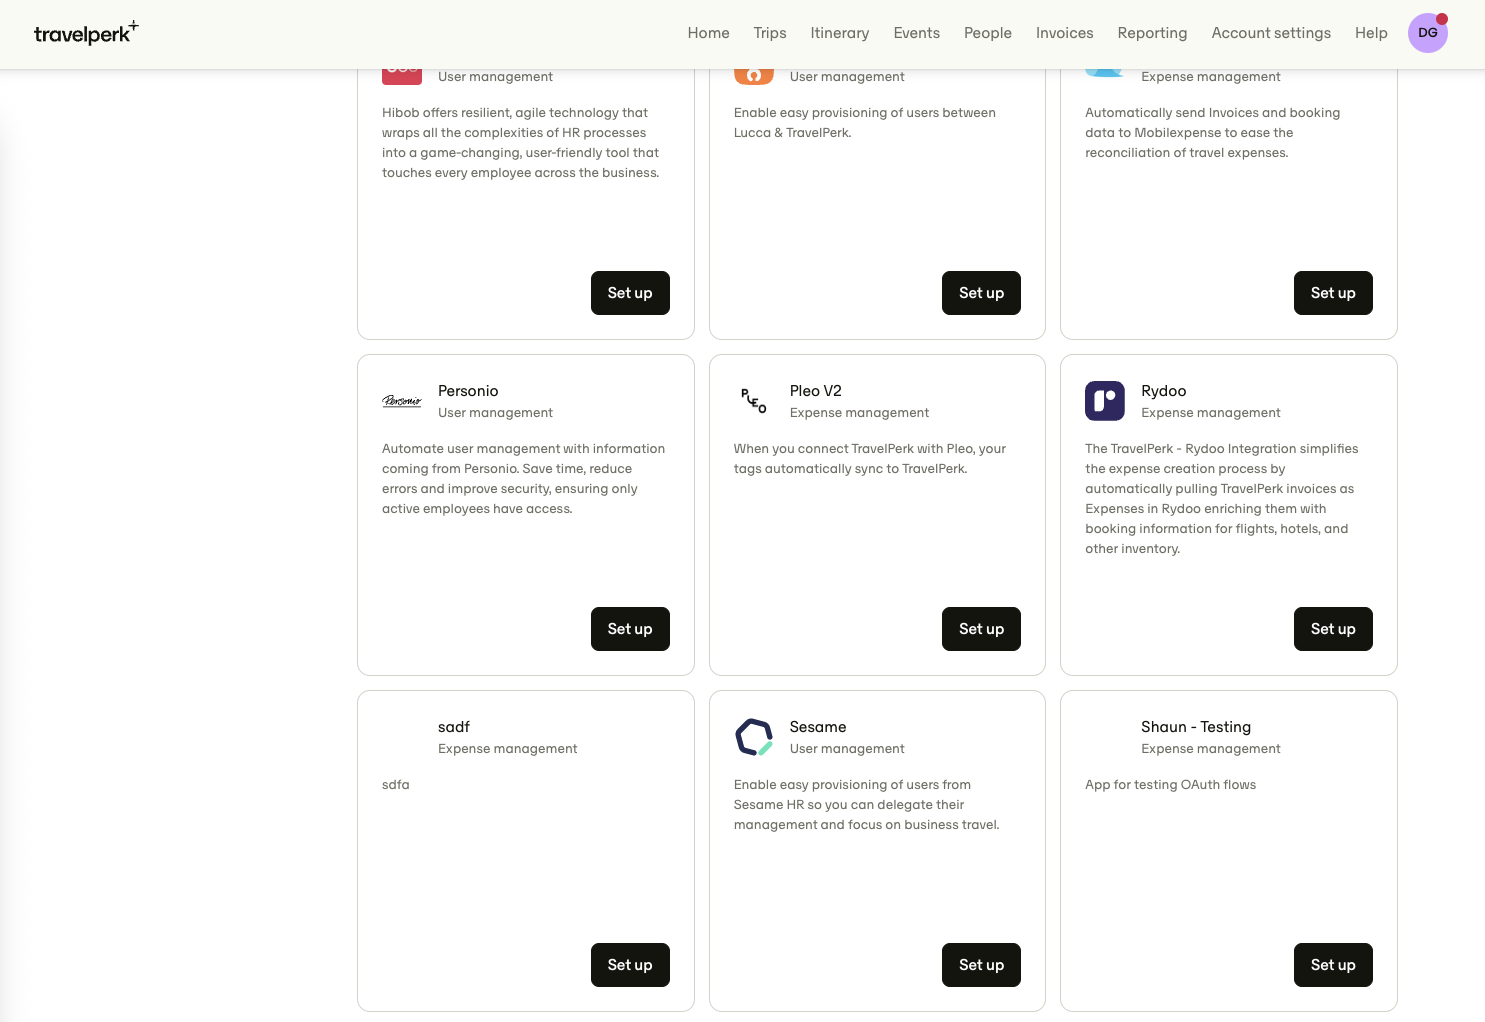Go to Invoices

tap(1065, 33)
